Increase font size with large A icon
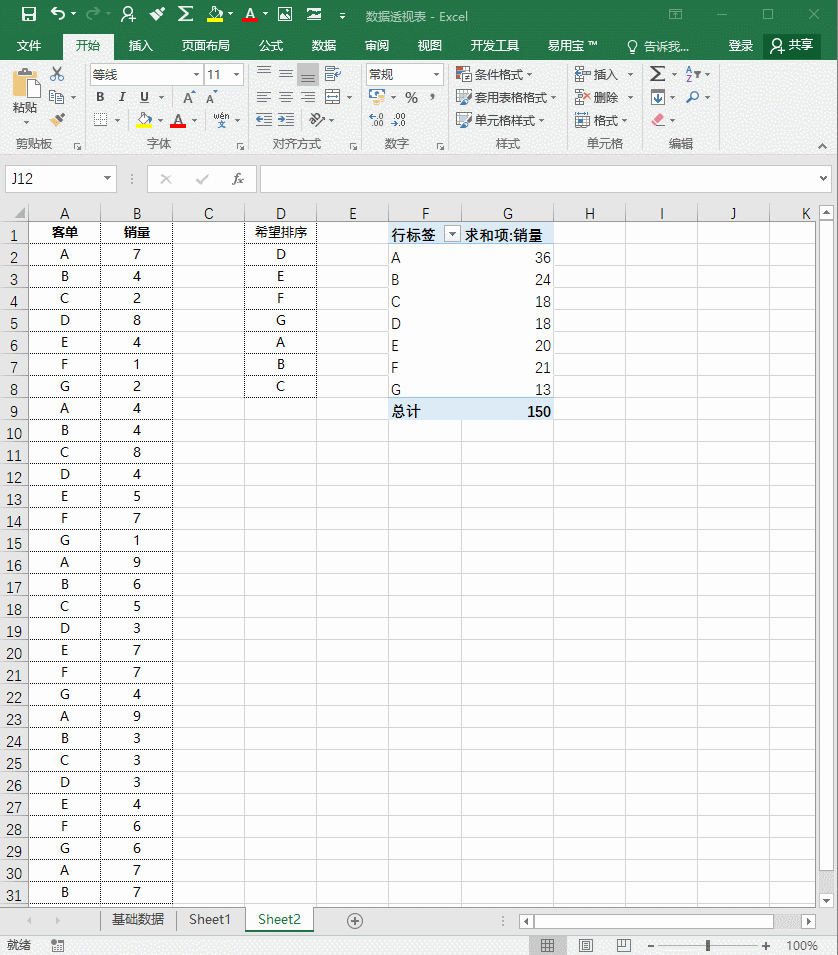The image size is (838, 955). 189,97
